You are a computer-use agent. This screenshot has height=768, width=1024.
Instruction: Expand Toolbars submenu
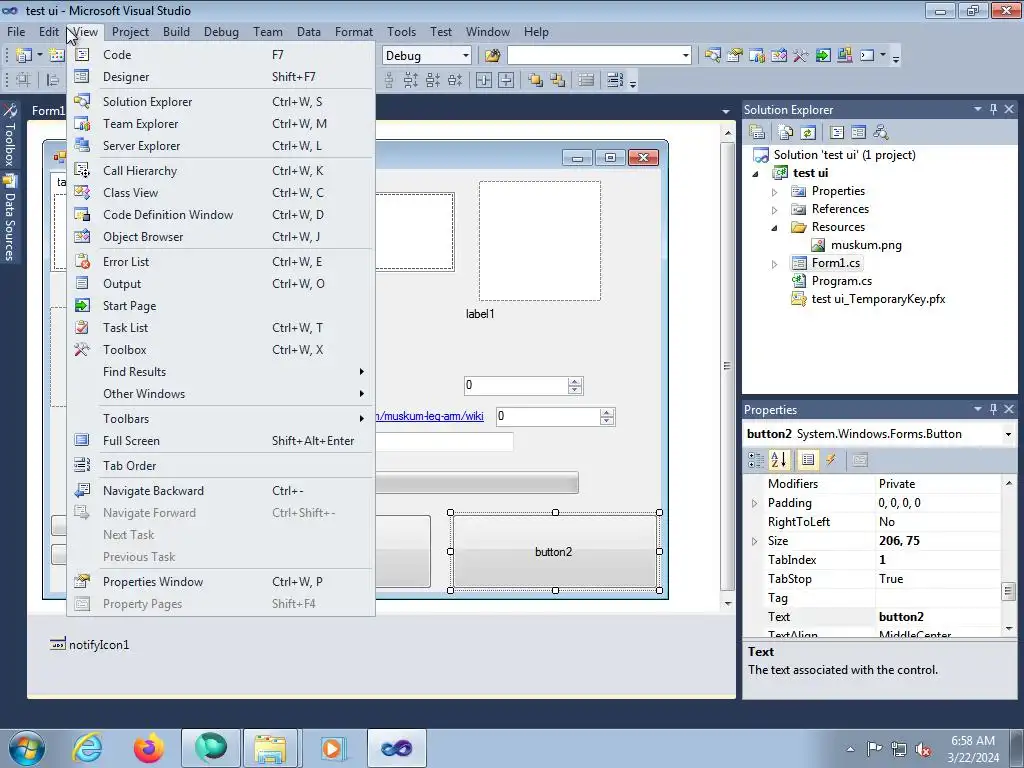pos(221,419)
